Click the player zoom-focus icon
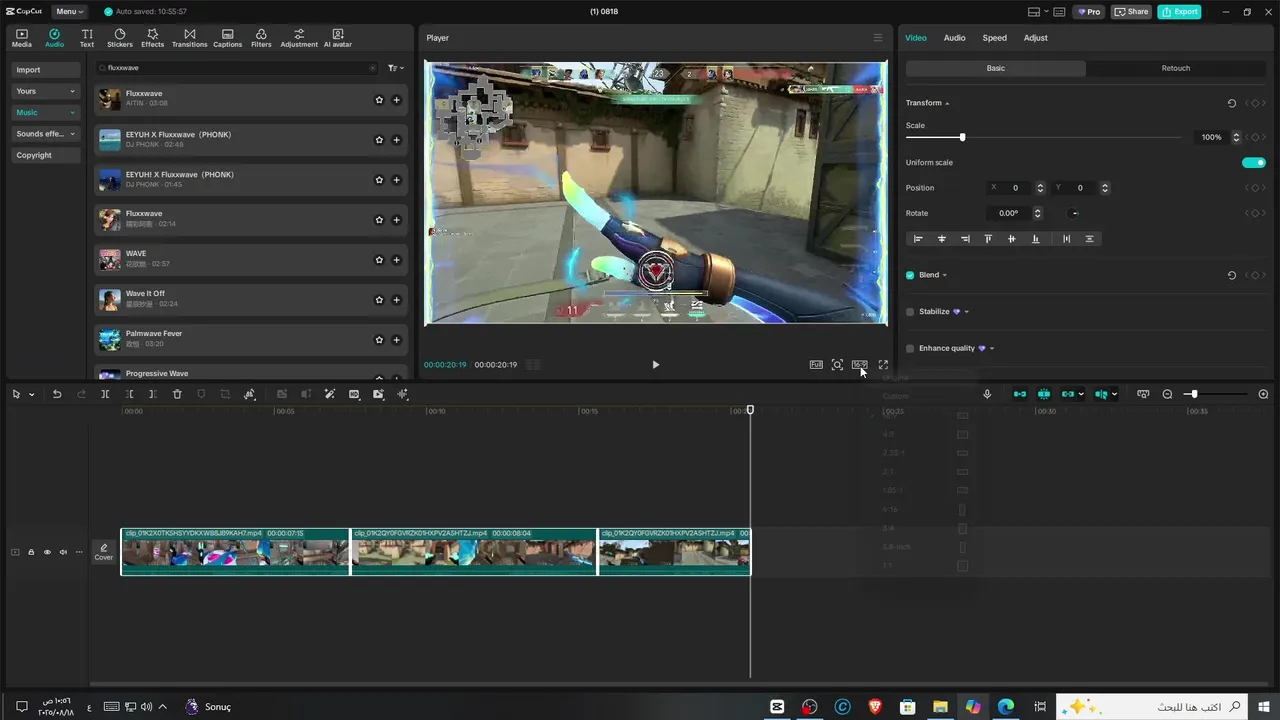The image size is (1280, 720). click(x=837, y=365)
